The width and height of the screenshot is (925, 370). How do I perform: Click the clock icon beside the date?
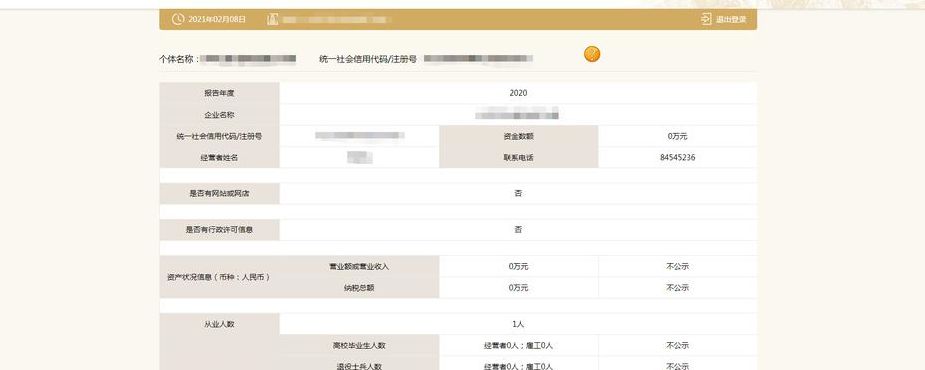click(x=178, y=19)
